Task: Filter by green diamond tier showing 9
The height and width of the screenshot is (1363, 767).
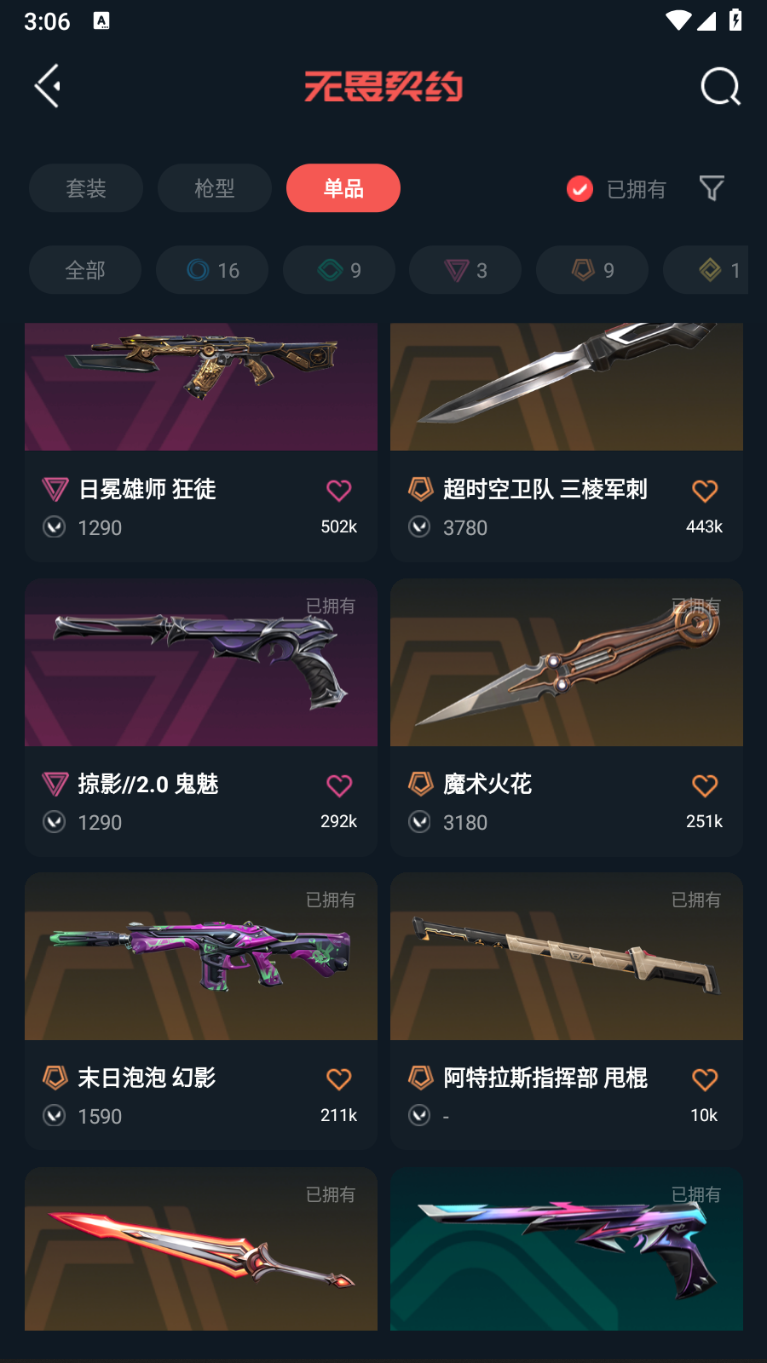Action: 339,270
